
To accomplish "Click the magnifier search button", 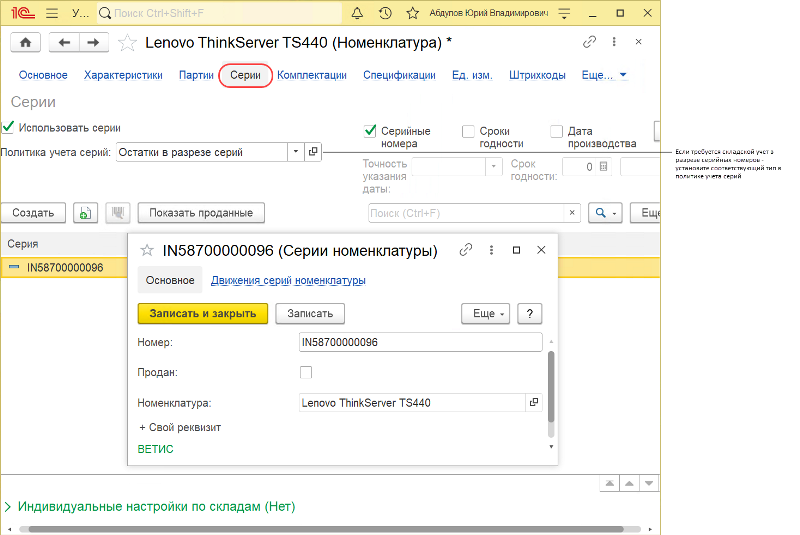I will coord(605,213).
